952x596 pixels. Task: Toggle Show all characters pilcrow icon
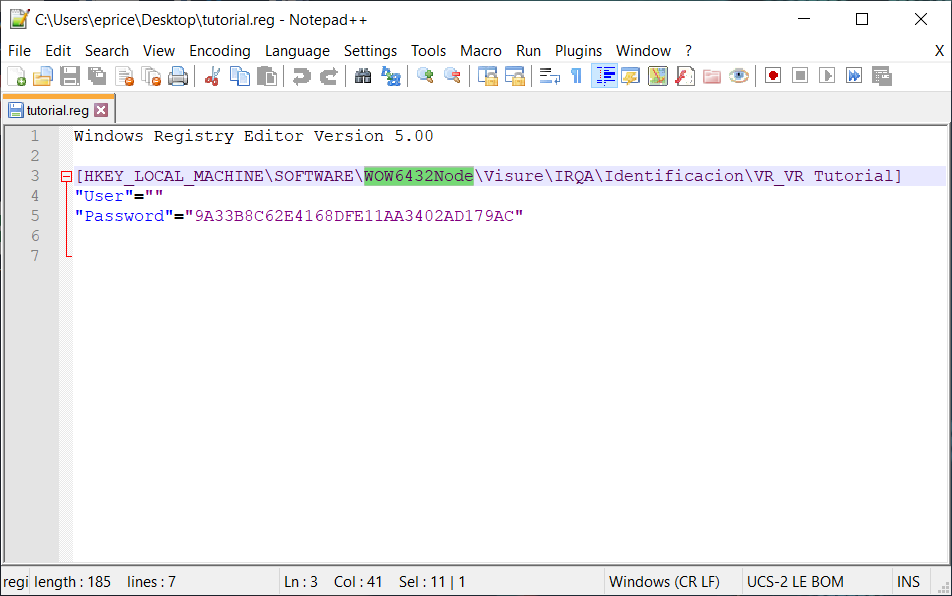pyautogui.click(x=576, y=76)
